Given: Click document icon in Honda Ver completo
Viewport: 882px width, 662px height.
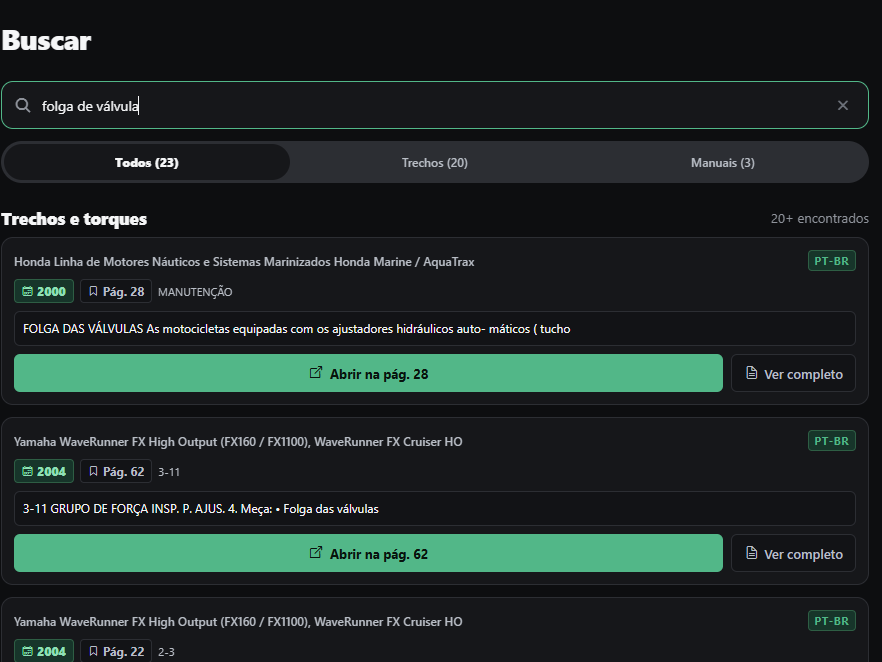Looking at the screenshot, I should coord(752,373).
